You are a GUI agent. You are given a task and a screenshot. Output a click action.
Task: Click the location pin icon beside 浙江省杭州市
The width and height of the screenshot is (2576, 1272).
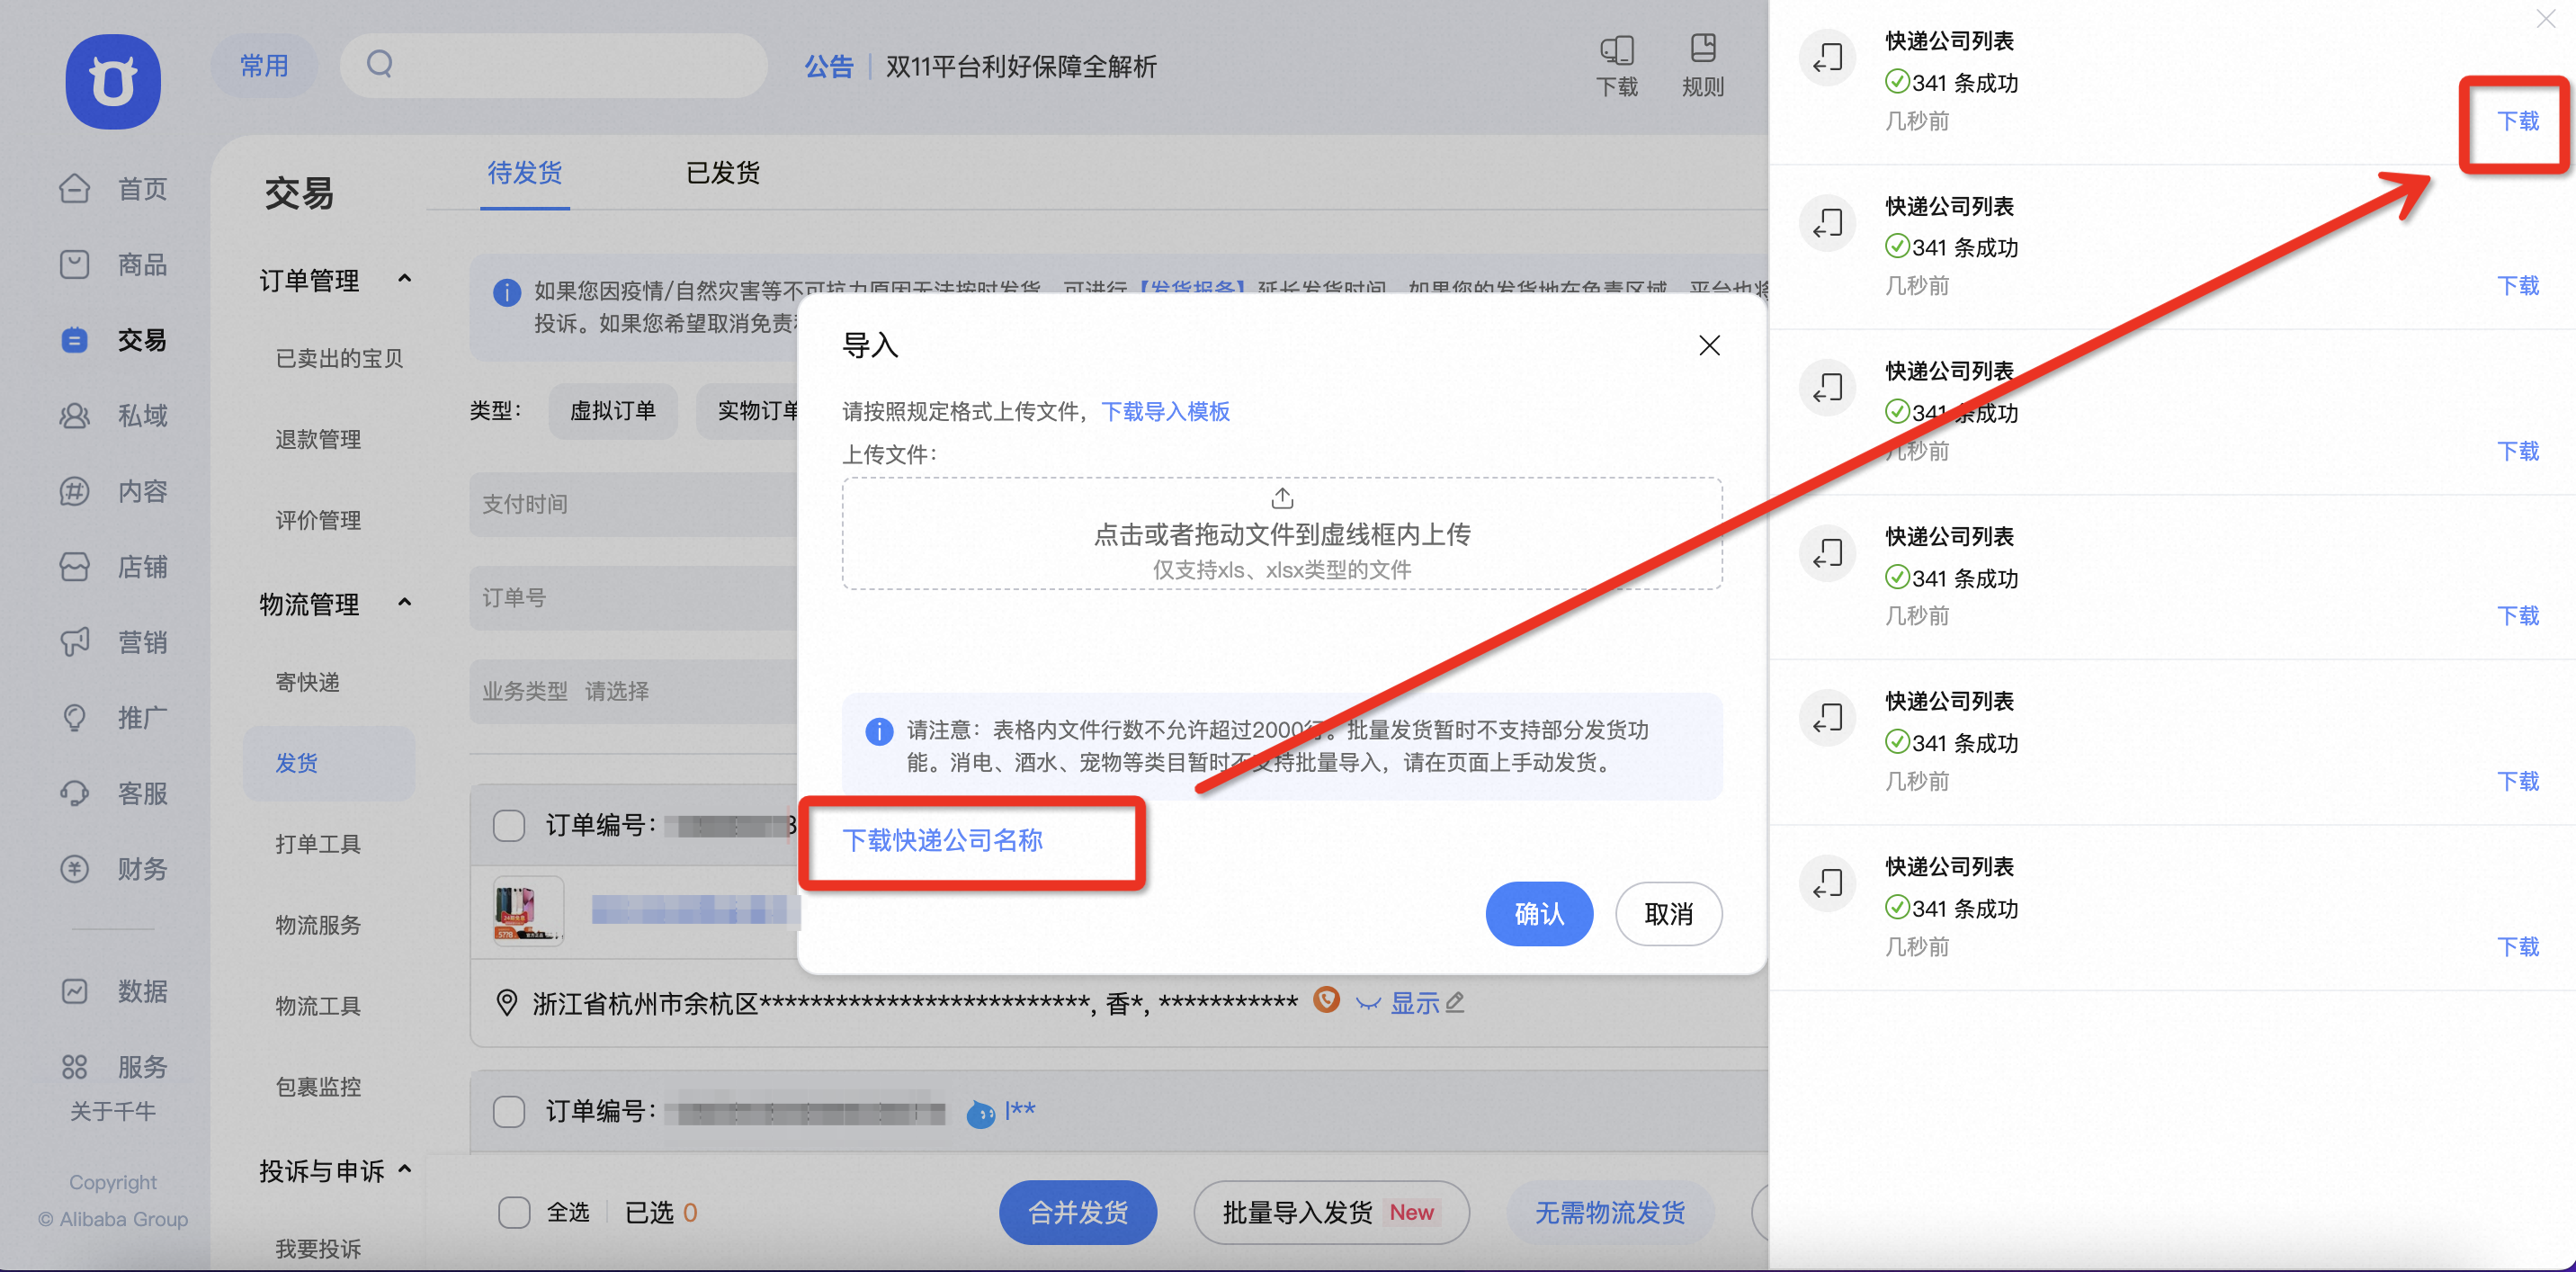coord(507,1002)
